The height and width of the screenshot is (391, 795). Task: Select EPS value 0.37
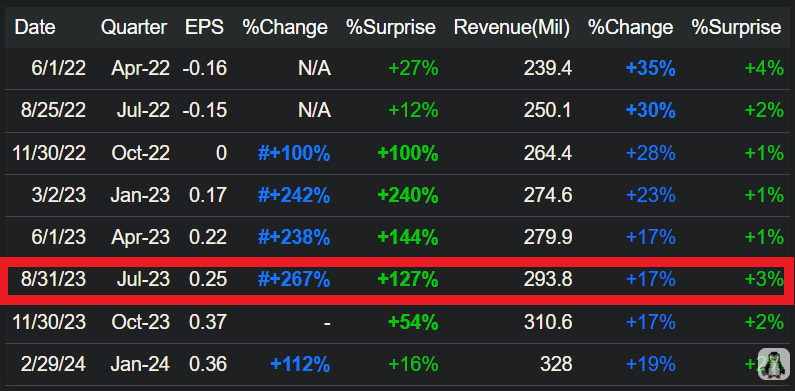click(208, 322)
